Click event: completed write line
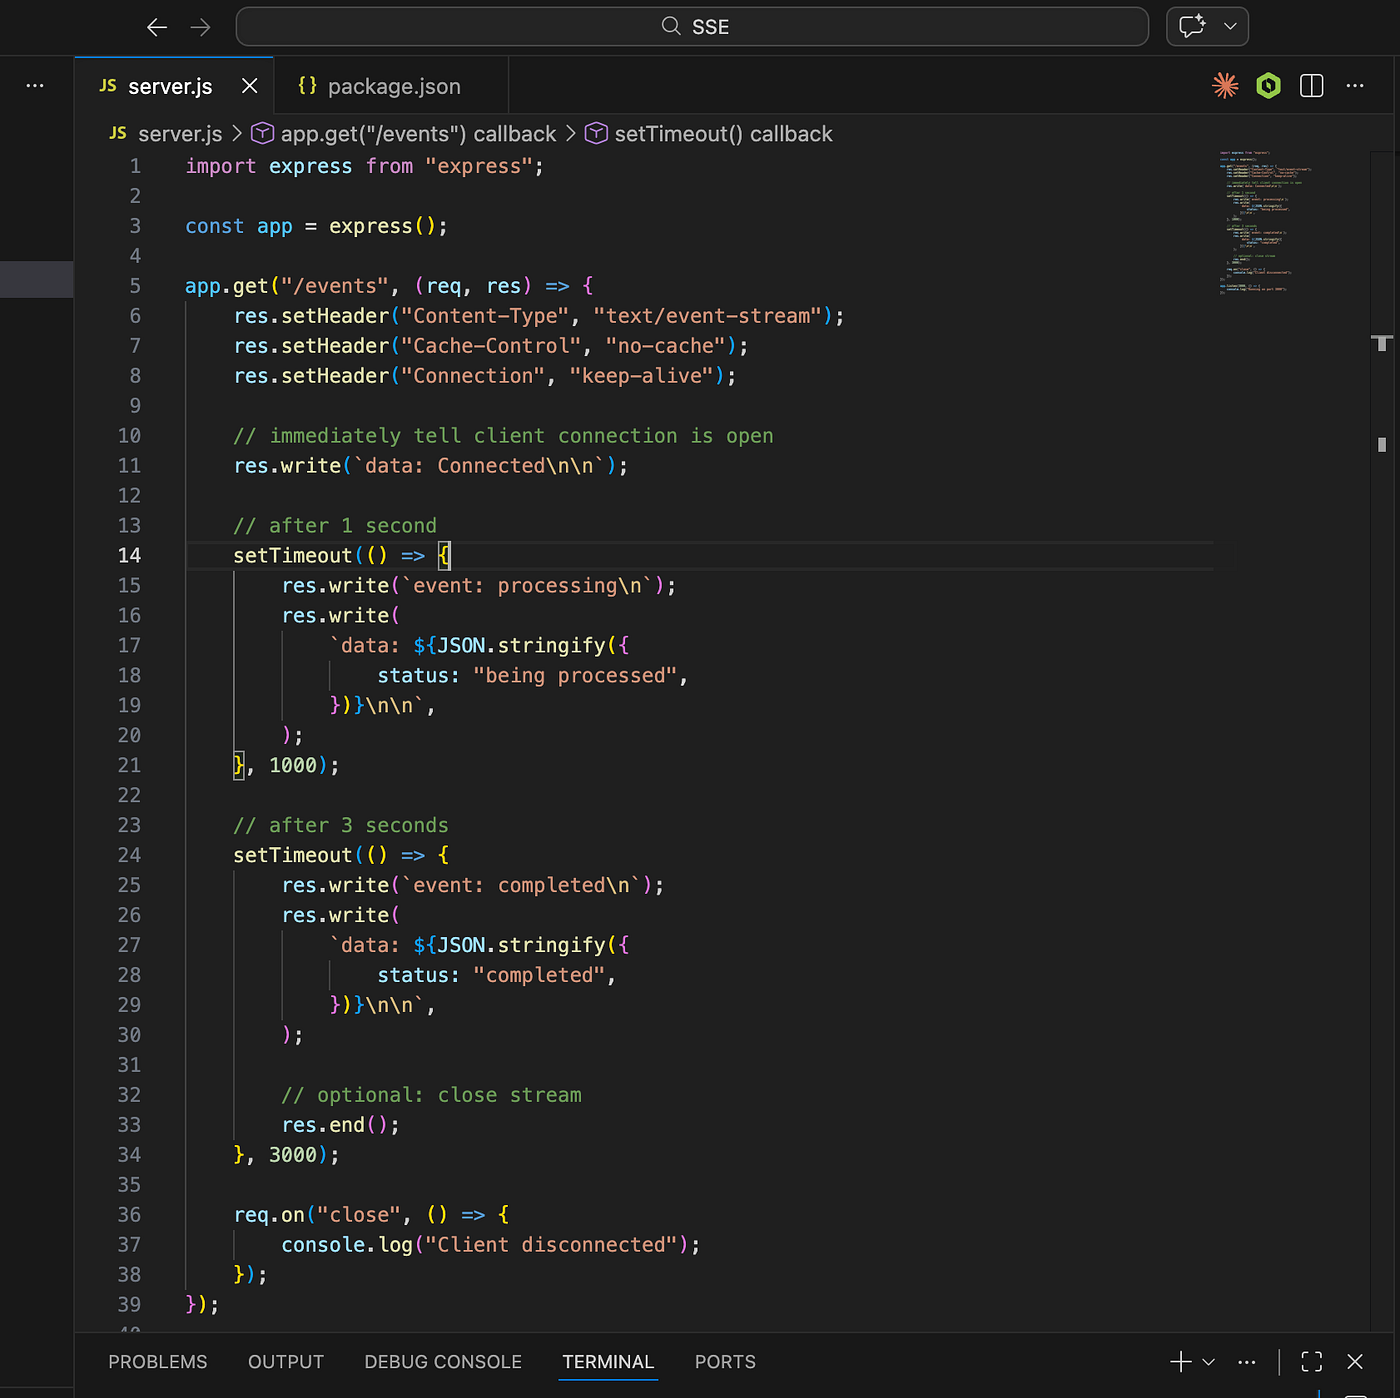This screenshot has height=1398, width=1400. pyautogui.click(x=473, y=886)
